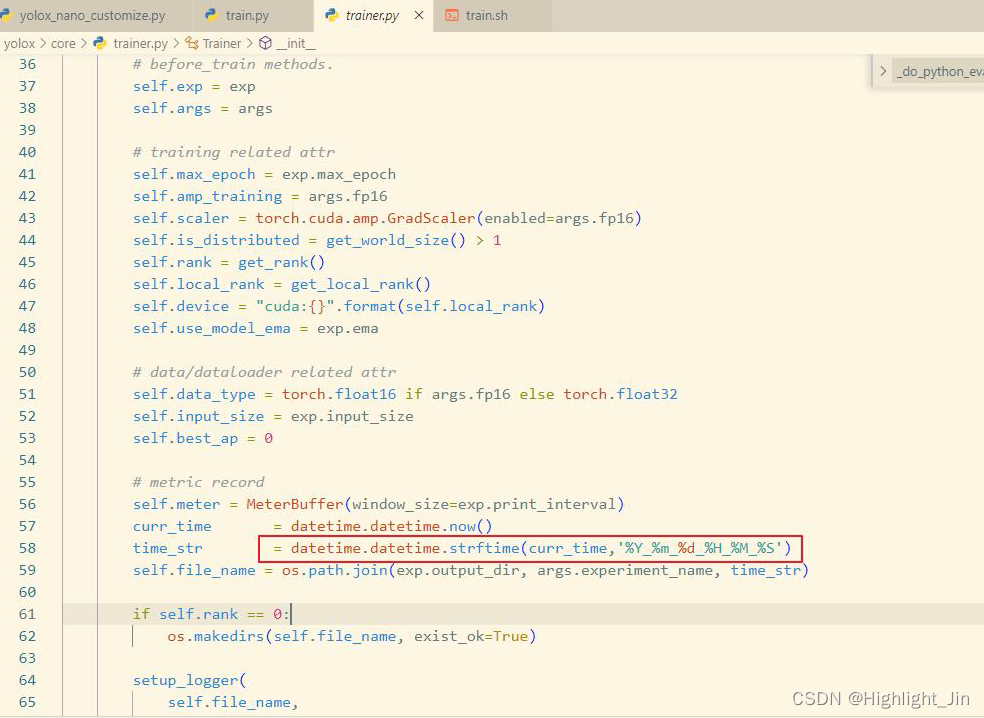Click the Python icon on train.py tab
The height and width of the screenshot is (718, 984).
coord(211,15)
